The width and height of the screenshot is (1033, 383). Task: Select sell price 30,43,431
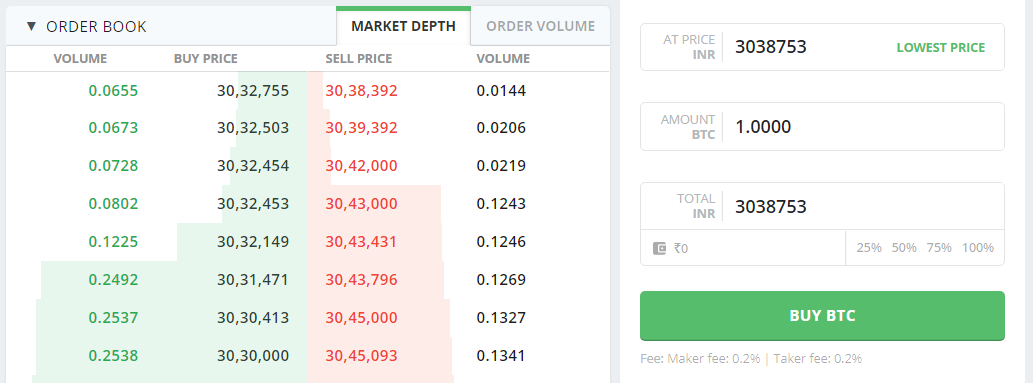(x=362, y=242)
